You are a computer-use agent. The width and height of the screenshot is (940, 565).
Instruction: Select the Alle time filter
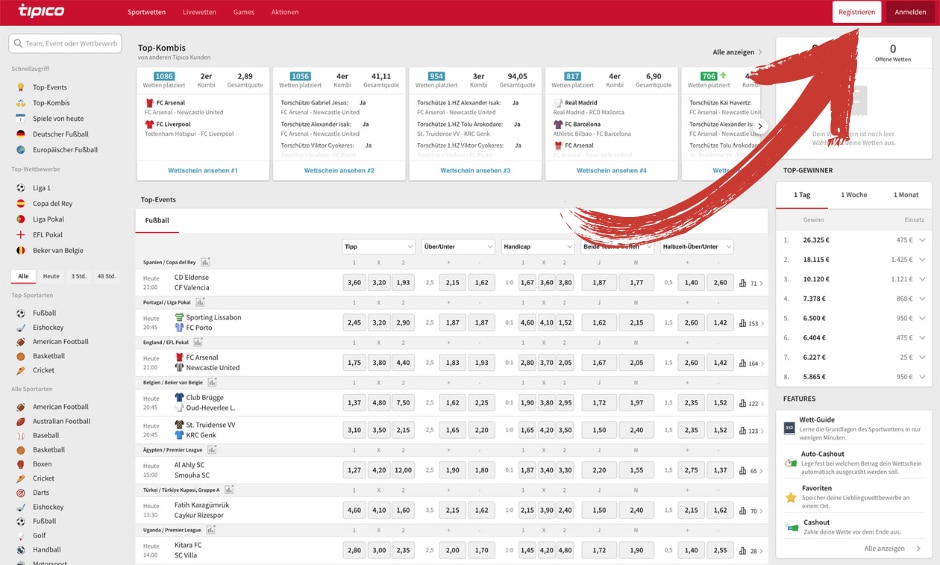pyautogui.click(x=23, y=276)
